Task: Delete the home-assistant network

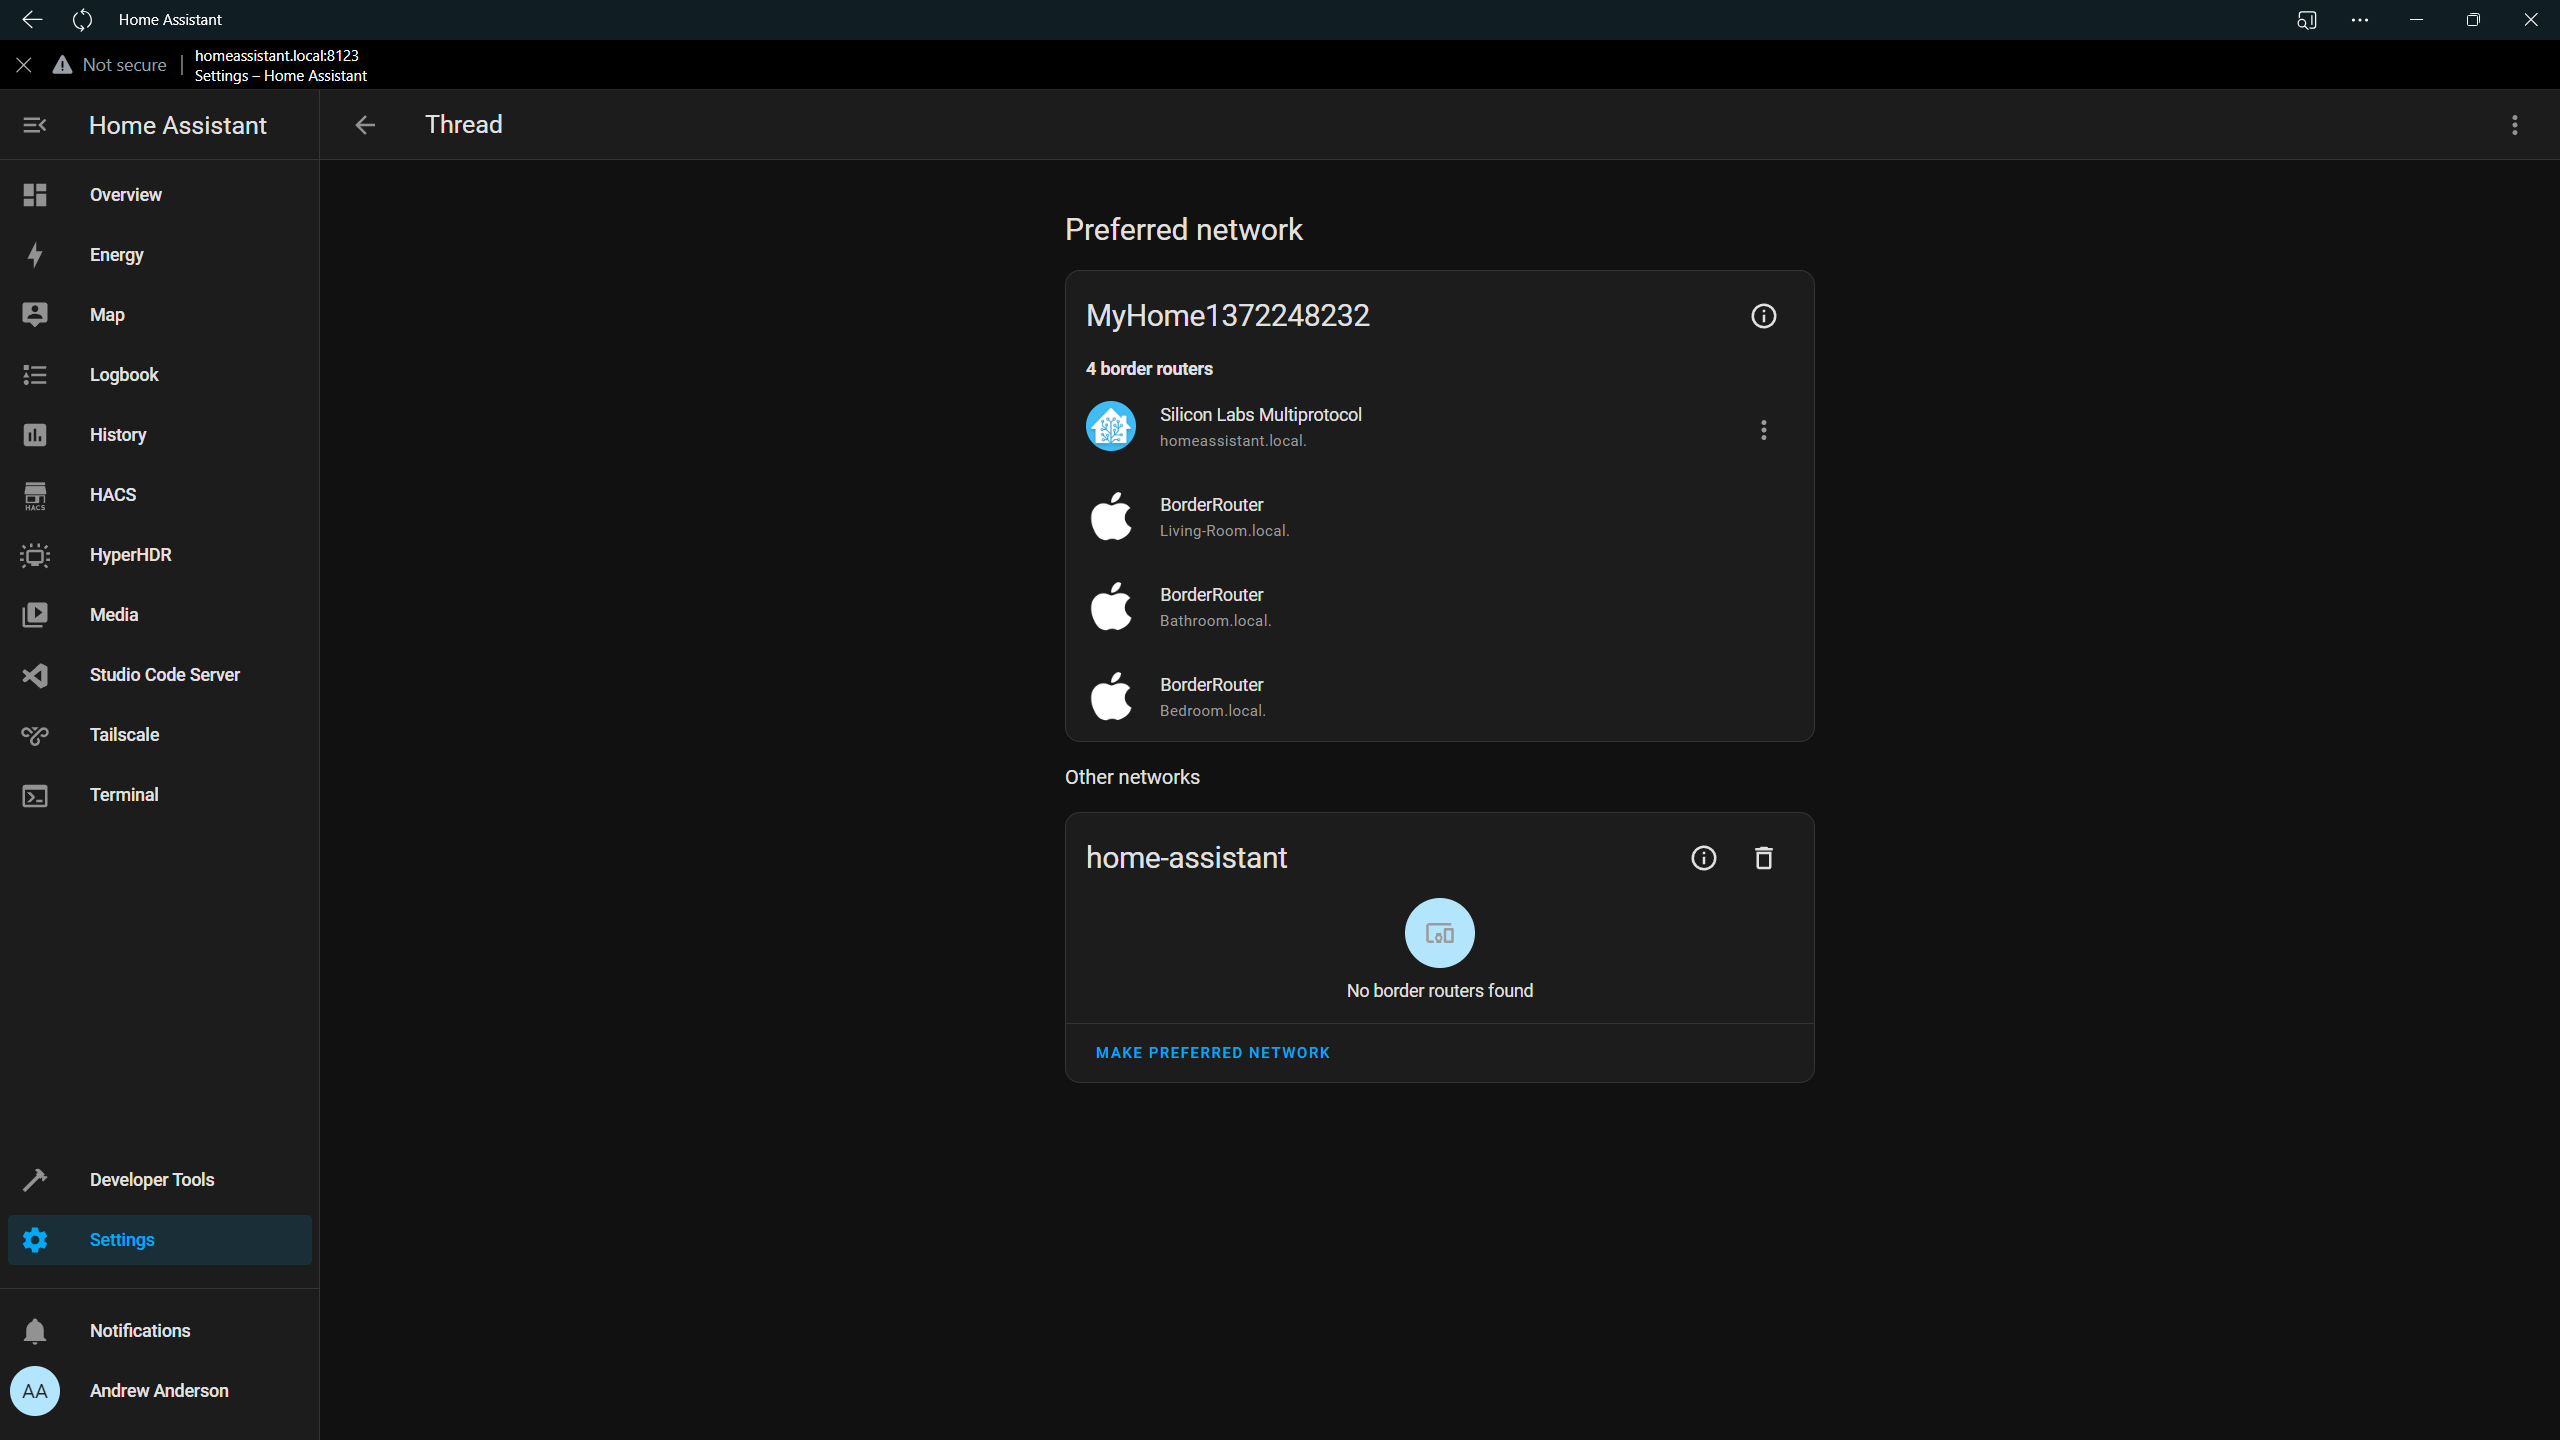Action: point(1762,857)
